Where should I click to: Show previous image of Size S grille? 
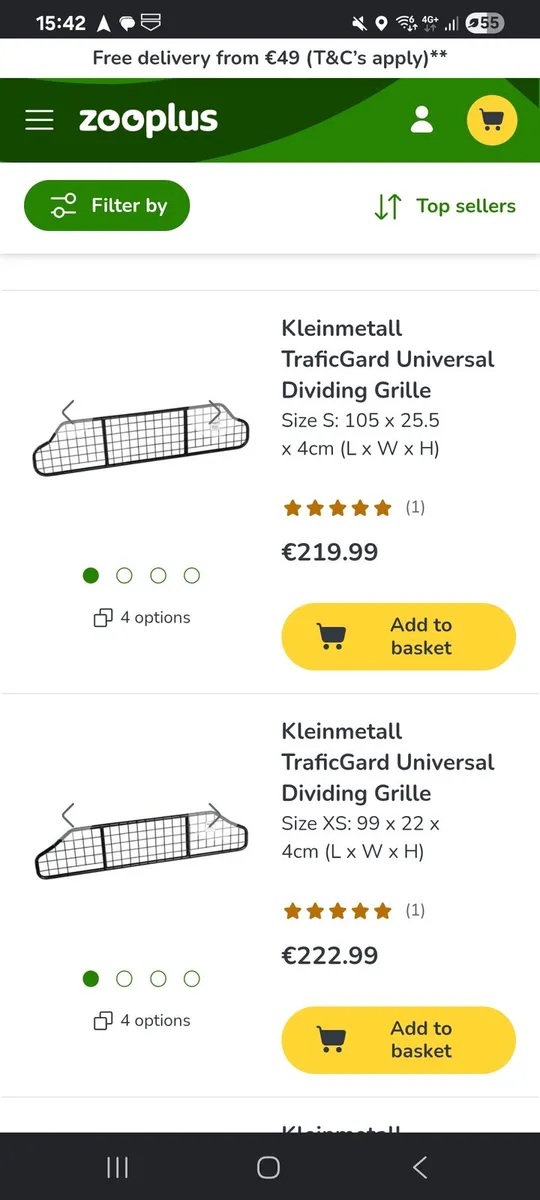pyautogui.click(x=68, y=411)
